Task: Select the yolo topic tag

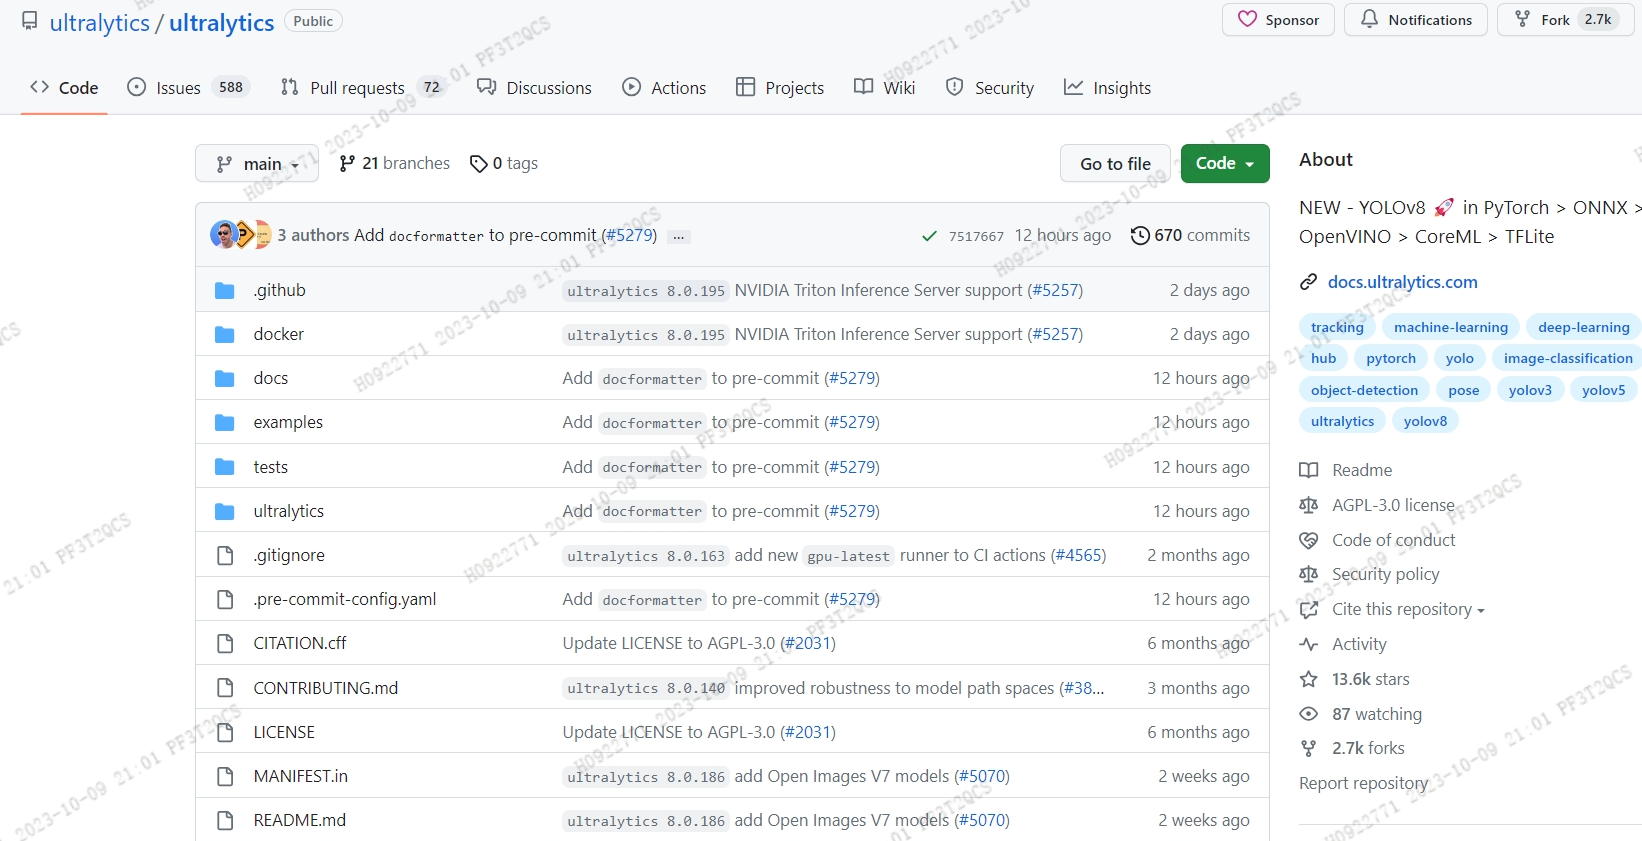Action: 1459,358
